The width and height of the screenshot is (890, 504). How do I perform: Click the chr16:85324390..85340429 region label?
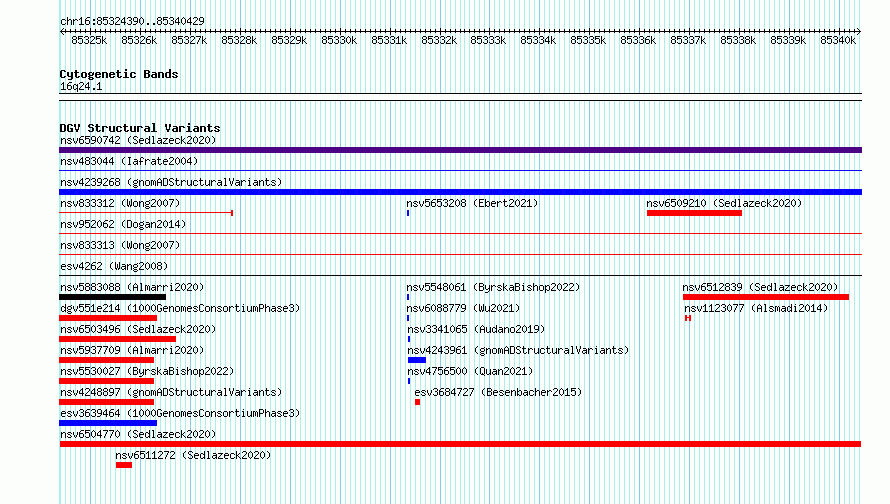coord(132,21)
